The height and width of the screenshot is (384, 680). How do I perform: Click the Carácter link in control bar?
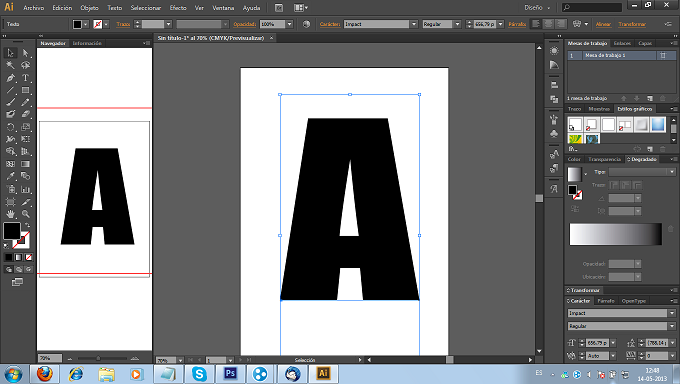[x=330, y=24]
